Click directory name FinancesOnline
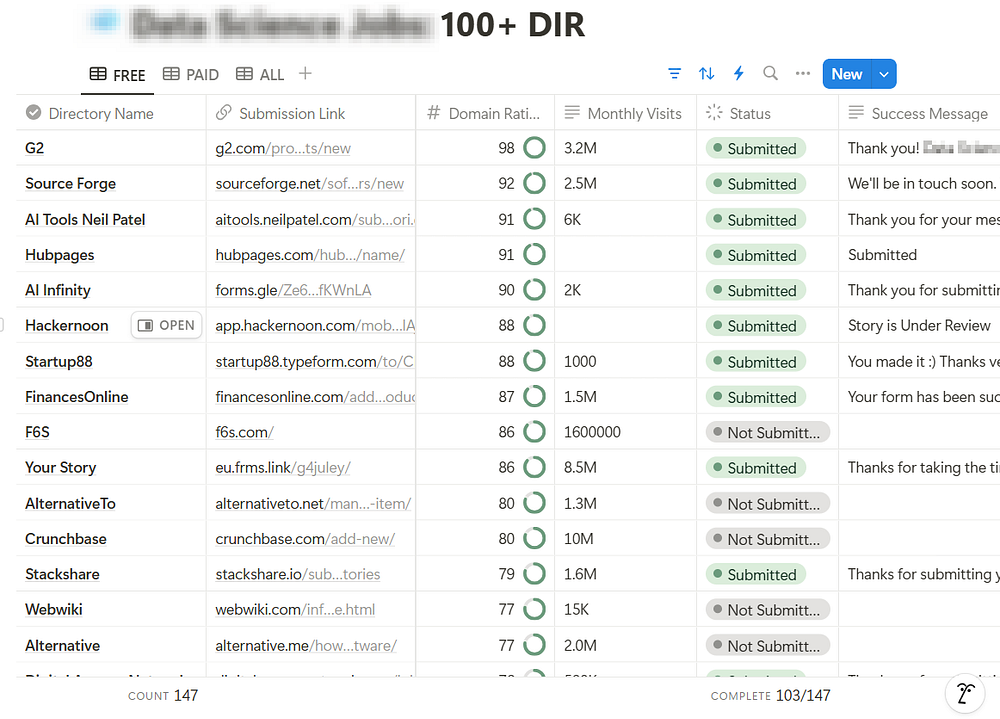This screenshot has width=1000, height=719. 77,397
